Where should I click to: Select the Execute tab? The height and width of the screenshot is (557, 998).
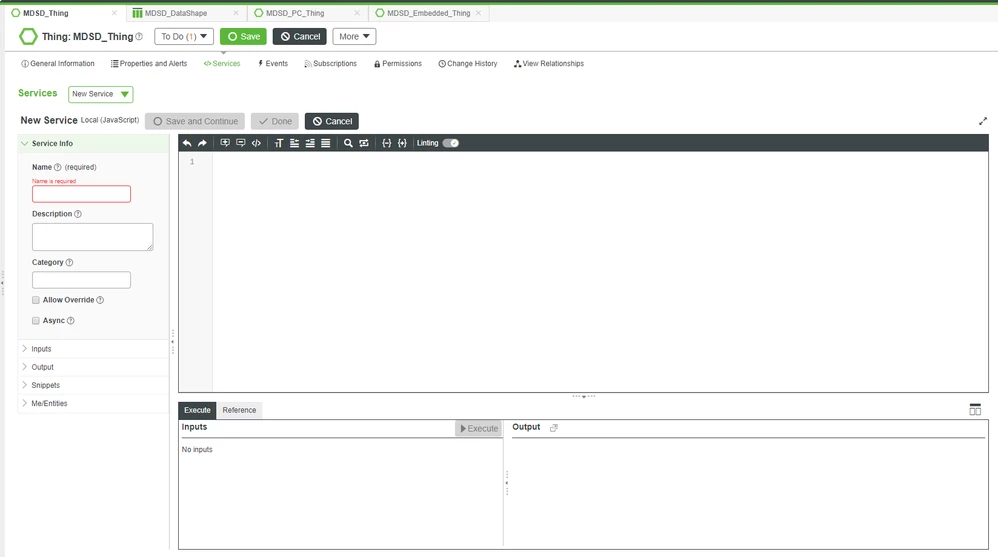[x=197, y=410]
